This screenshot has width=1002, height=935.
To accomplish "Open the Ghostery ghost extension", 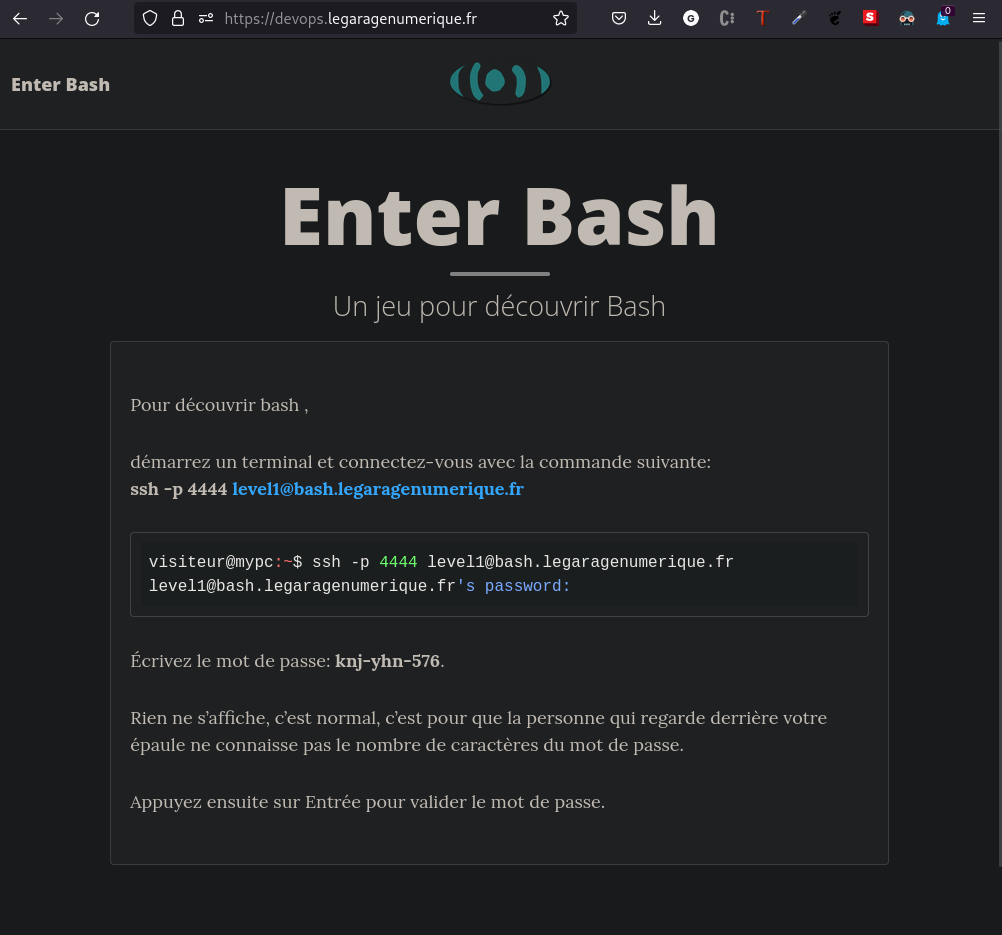I will click(942, 18).
